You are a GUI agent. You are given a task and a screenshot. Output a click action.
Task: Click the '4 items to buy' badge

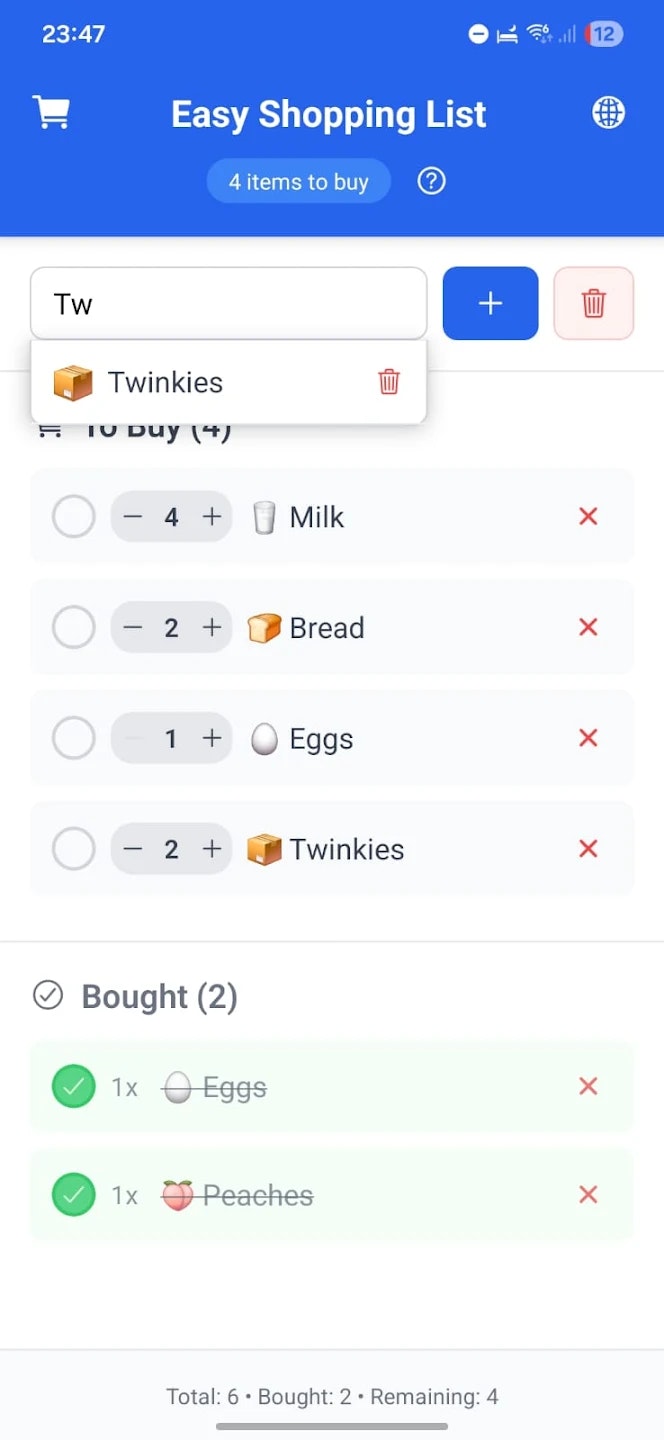[x=298, y=181]
